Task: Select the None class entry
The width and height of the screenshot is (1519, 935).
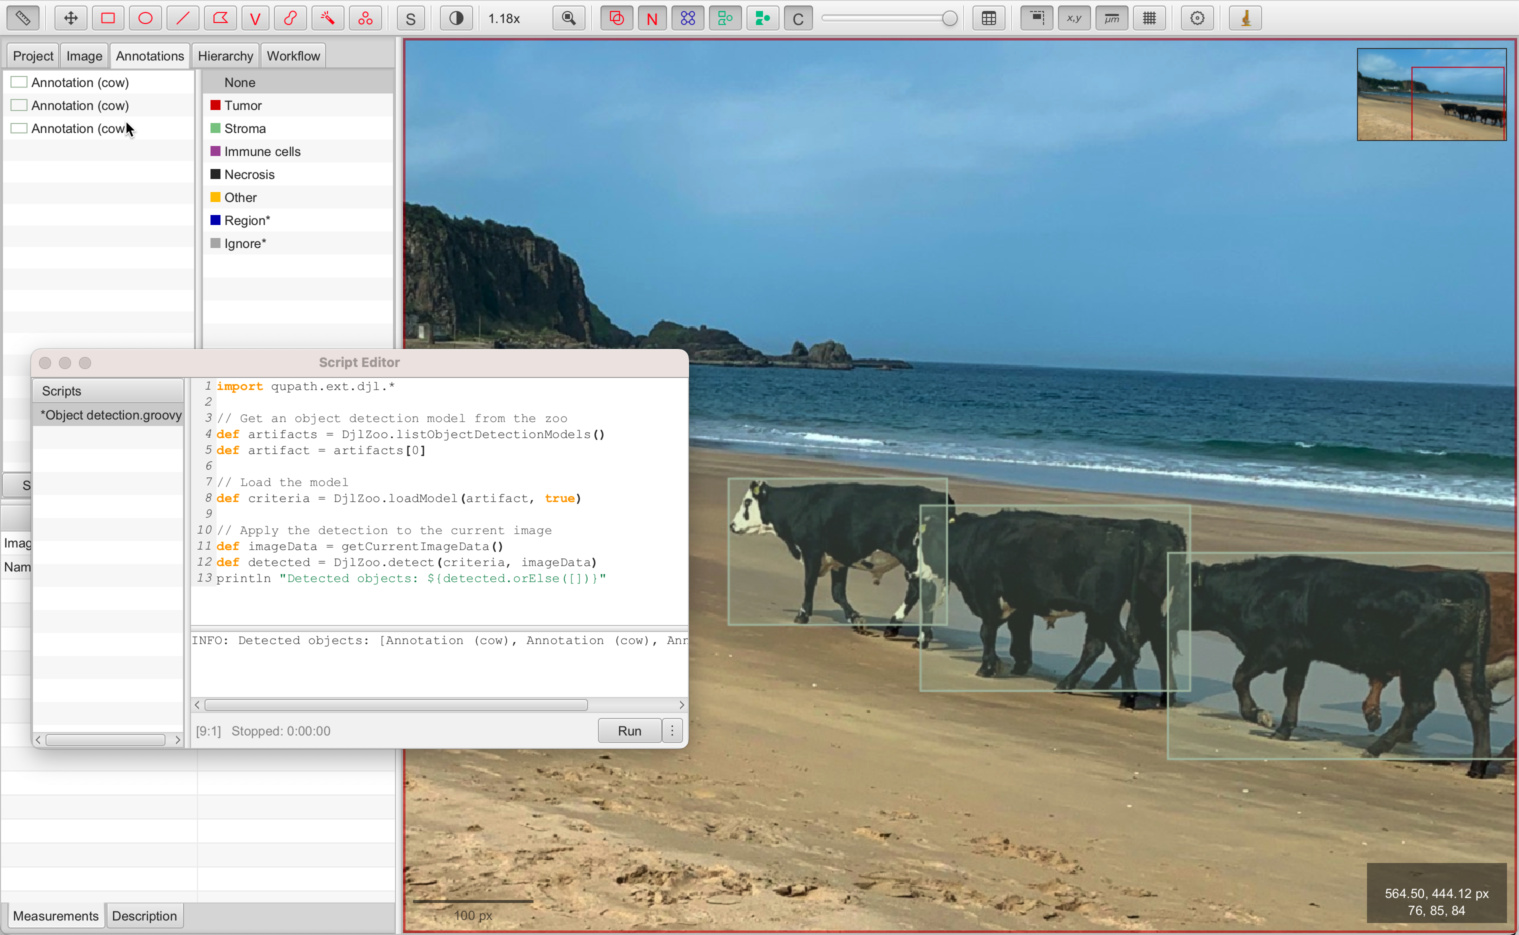Action: pyautogui.click(x=298, y=82)
